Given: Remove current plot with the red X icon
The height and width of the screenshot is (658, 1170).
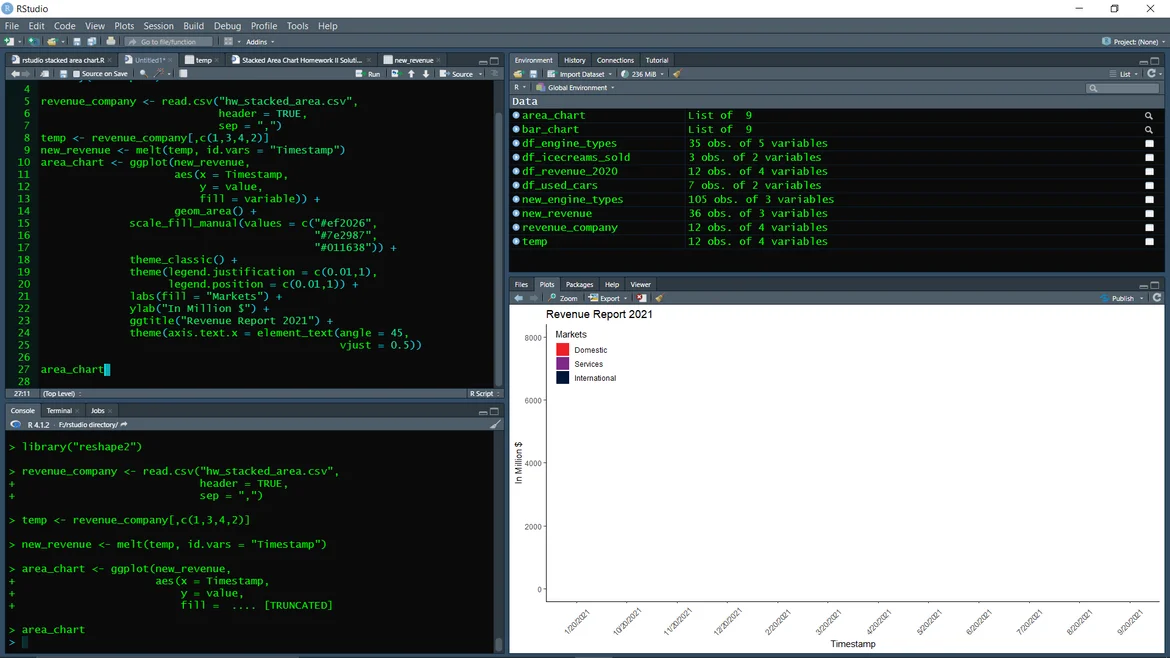Looking at the screenshot, I should (x=641, y=298).
